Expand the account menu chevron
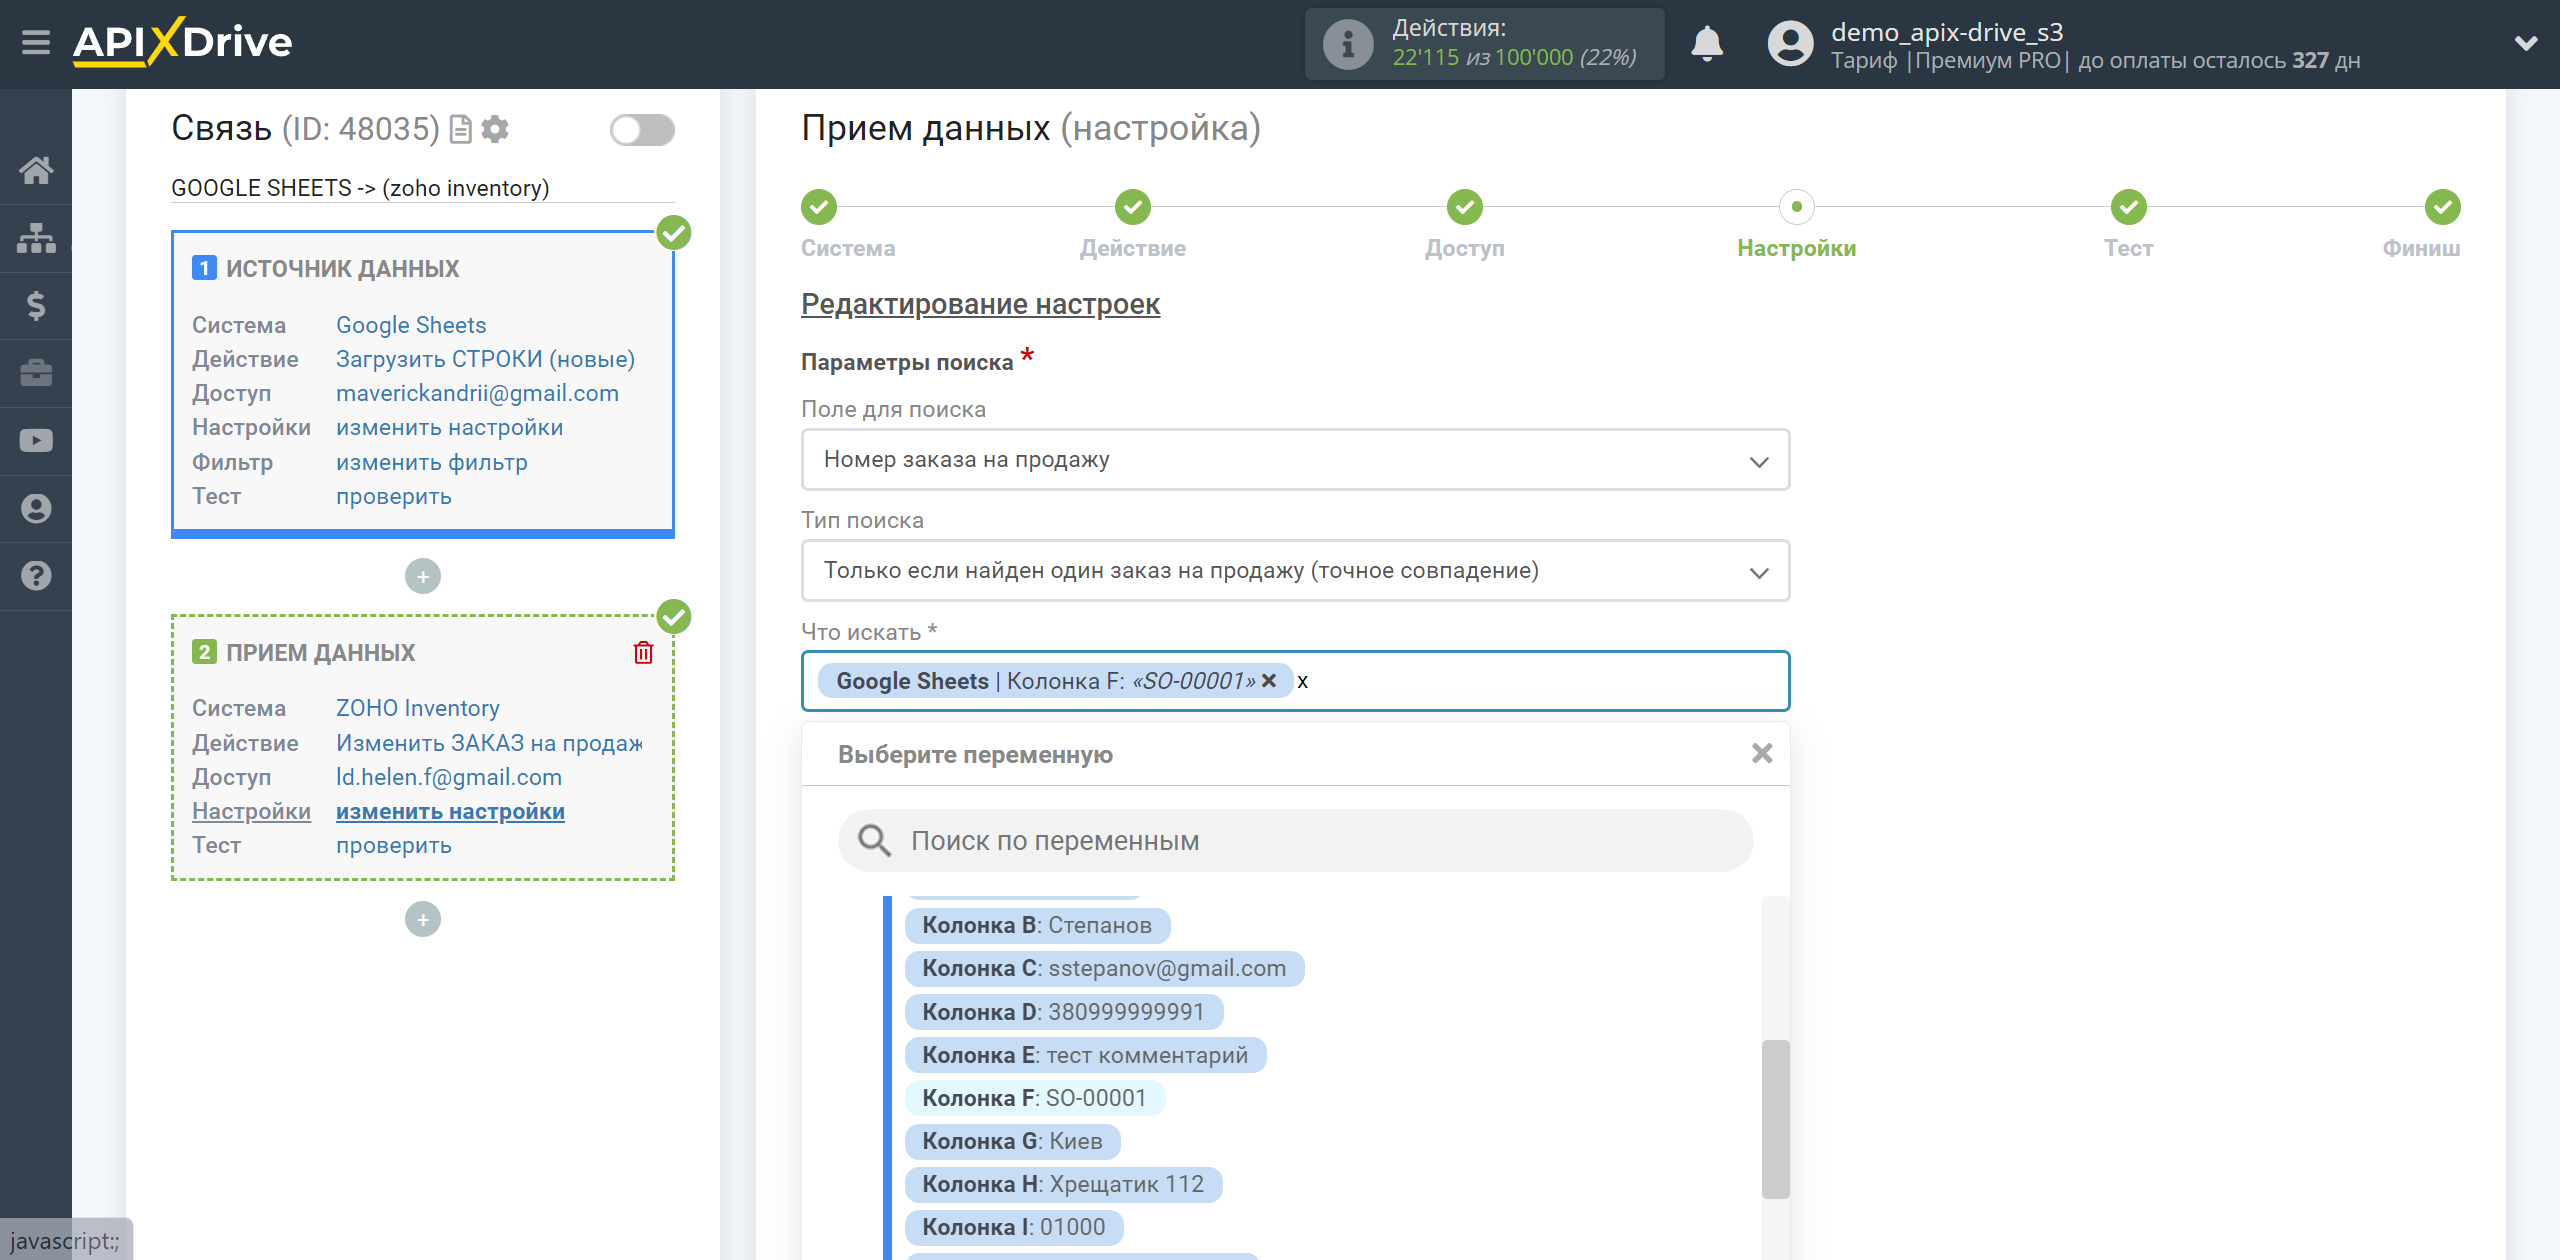This screenshot has width=2560, height=1260. pos(2525,43)
